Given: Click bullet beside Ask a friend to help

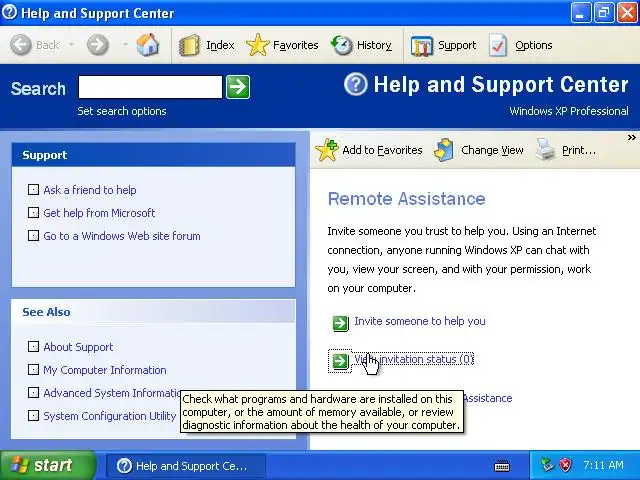Looking at the screenshot, I should [33, 189].
